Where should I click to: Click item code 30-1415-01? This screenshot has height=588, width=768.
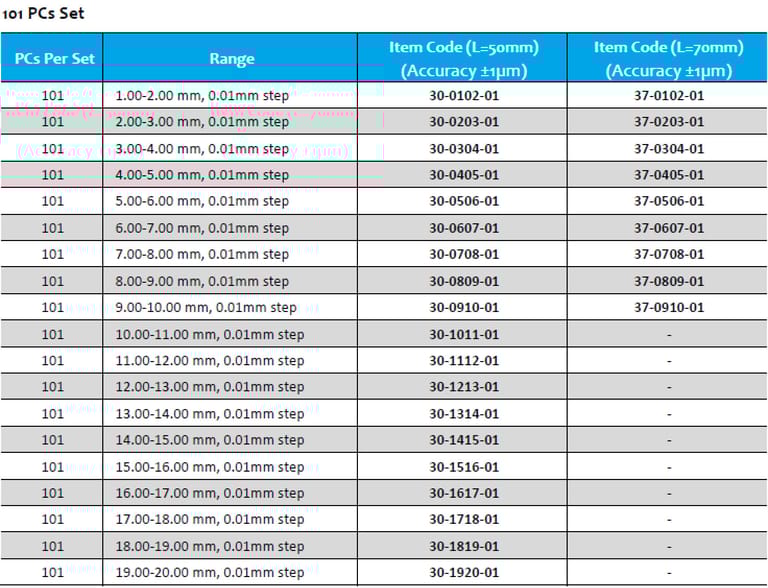click(463, 440)
